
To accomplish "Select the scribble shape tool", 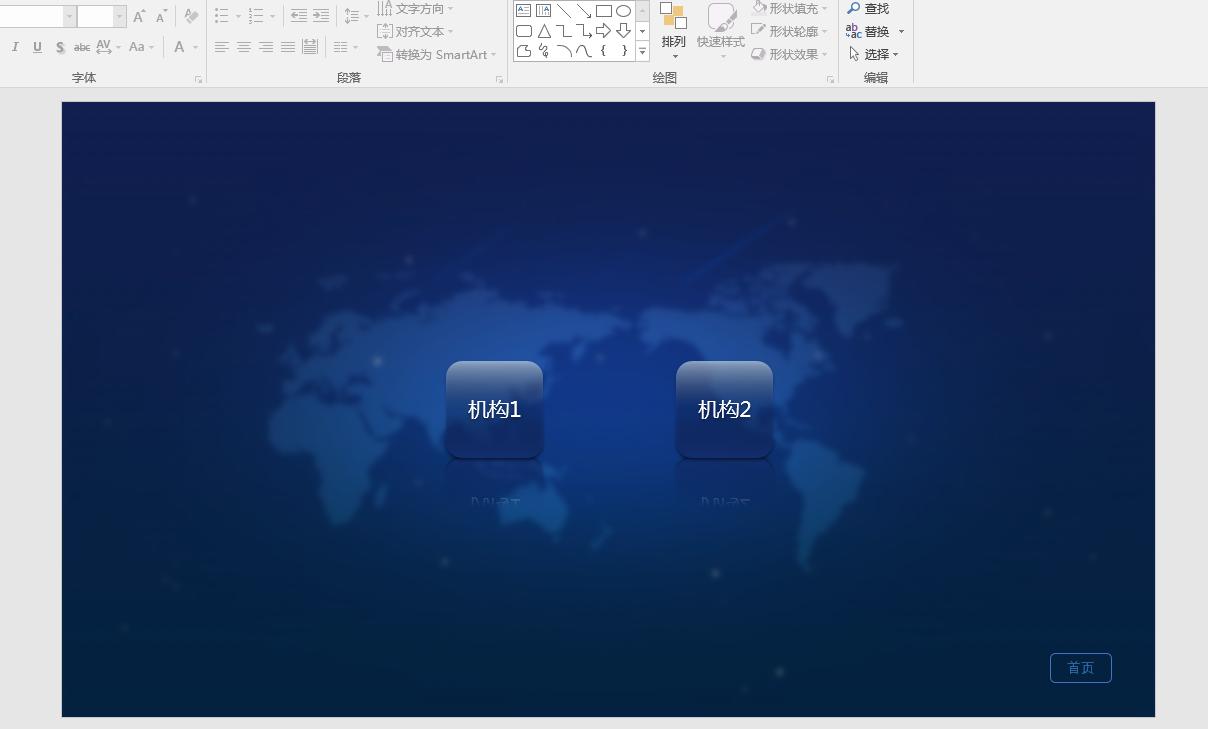I will point(544,51).
